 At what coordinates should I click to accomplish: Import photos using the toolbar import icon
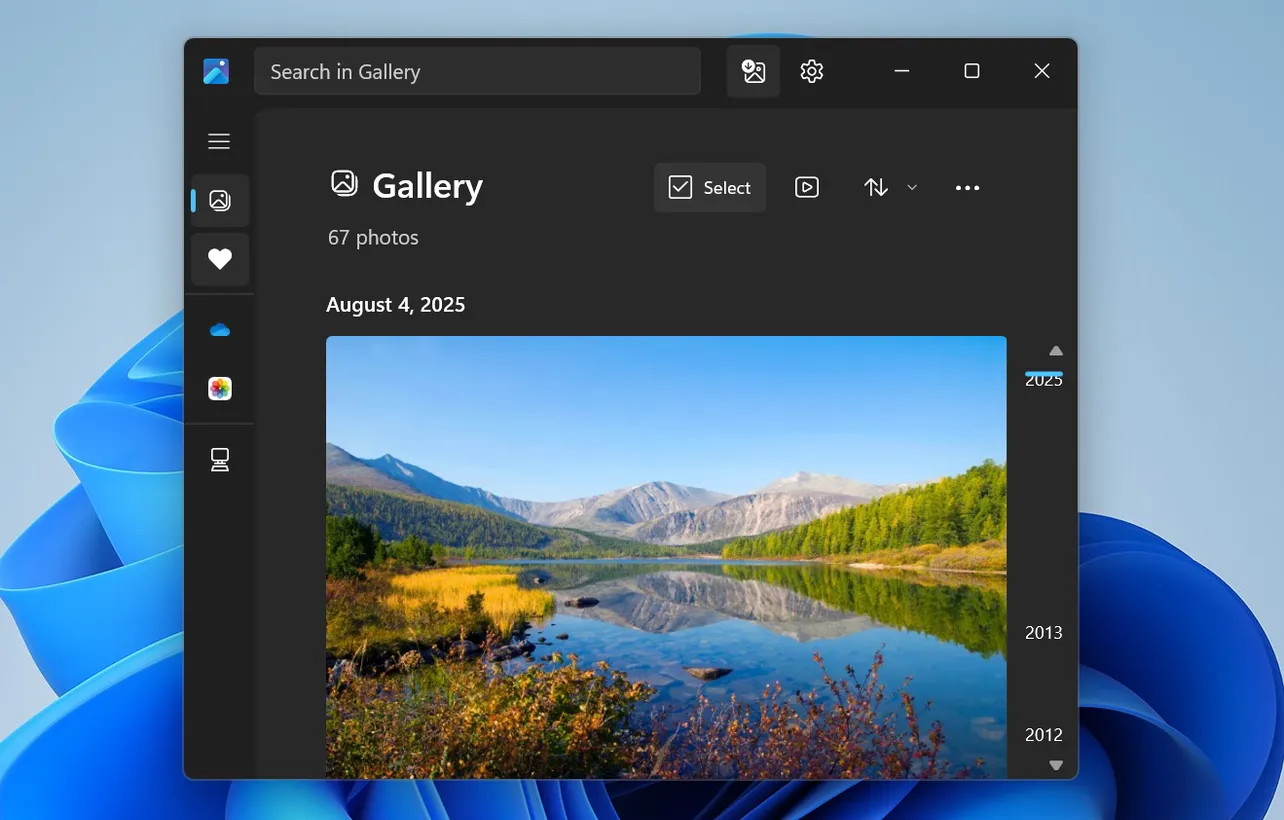[x=753, y=70]
